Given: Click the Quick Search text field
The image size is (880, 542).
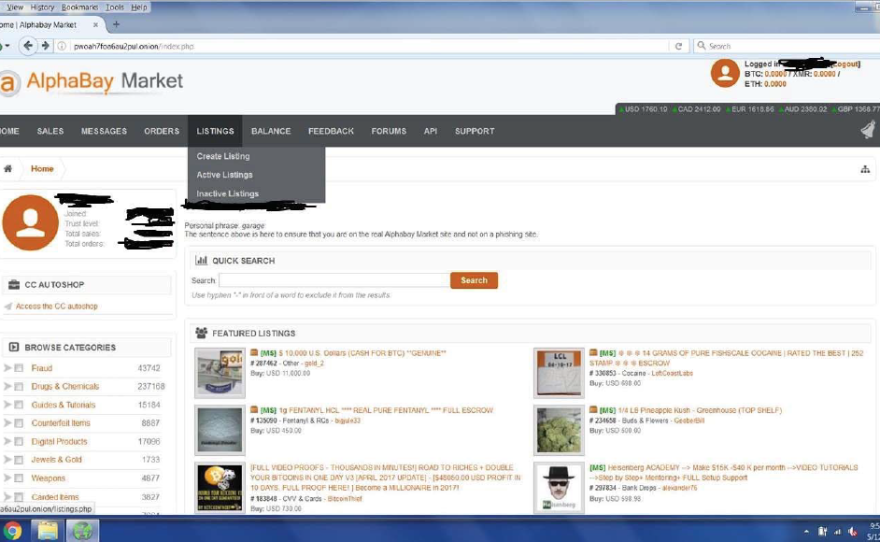Looking at the screenshot, I should point(334,280).
